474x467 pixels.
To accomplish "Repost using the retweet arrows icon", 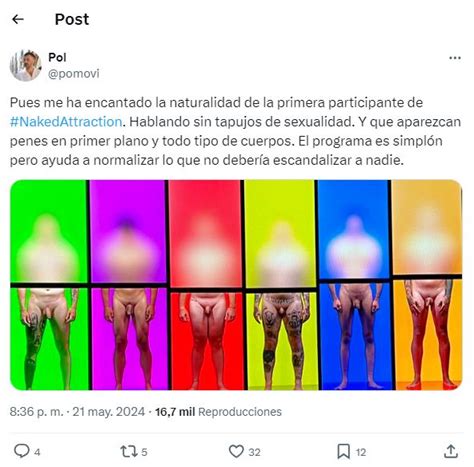I will [129, 452].
